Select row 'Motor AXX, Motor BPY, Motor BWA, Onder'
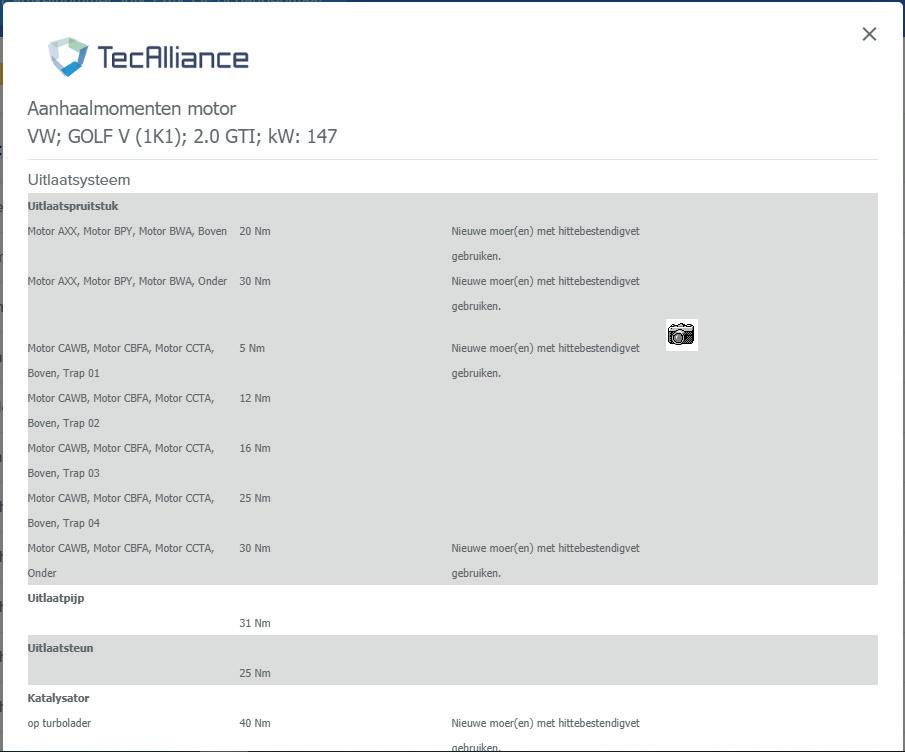 [x=127, y=282]
